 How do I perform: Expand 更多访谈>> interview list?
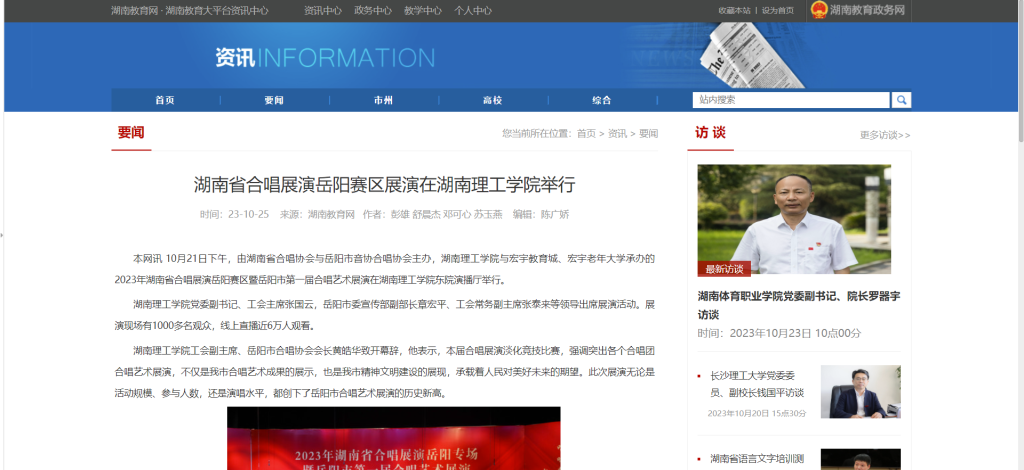(x=884, y=135)
